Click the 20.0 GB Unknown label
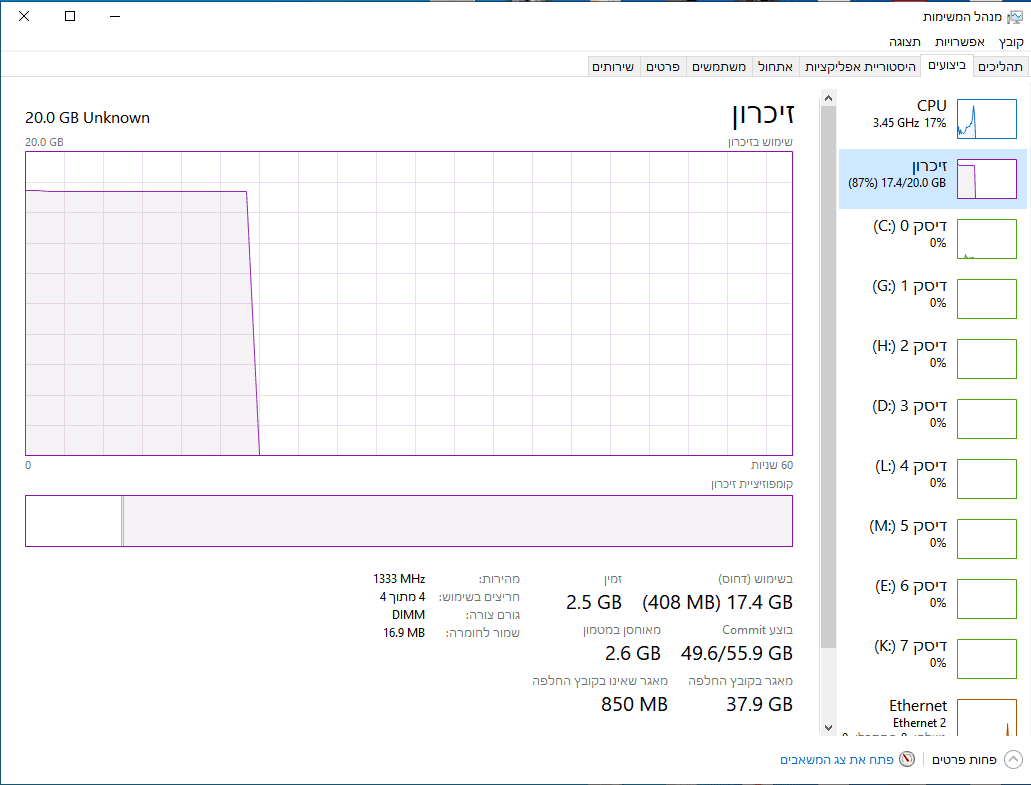 tap(87, 118)
